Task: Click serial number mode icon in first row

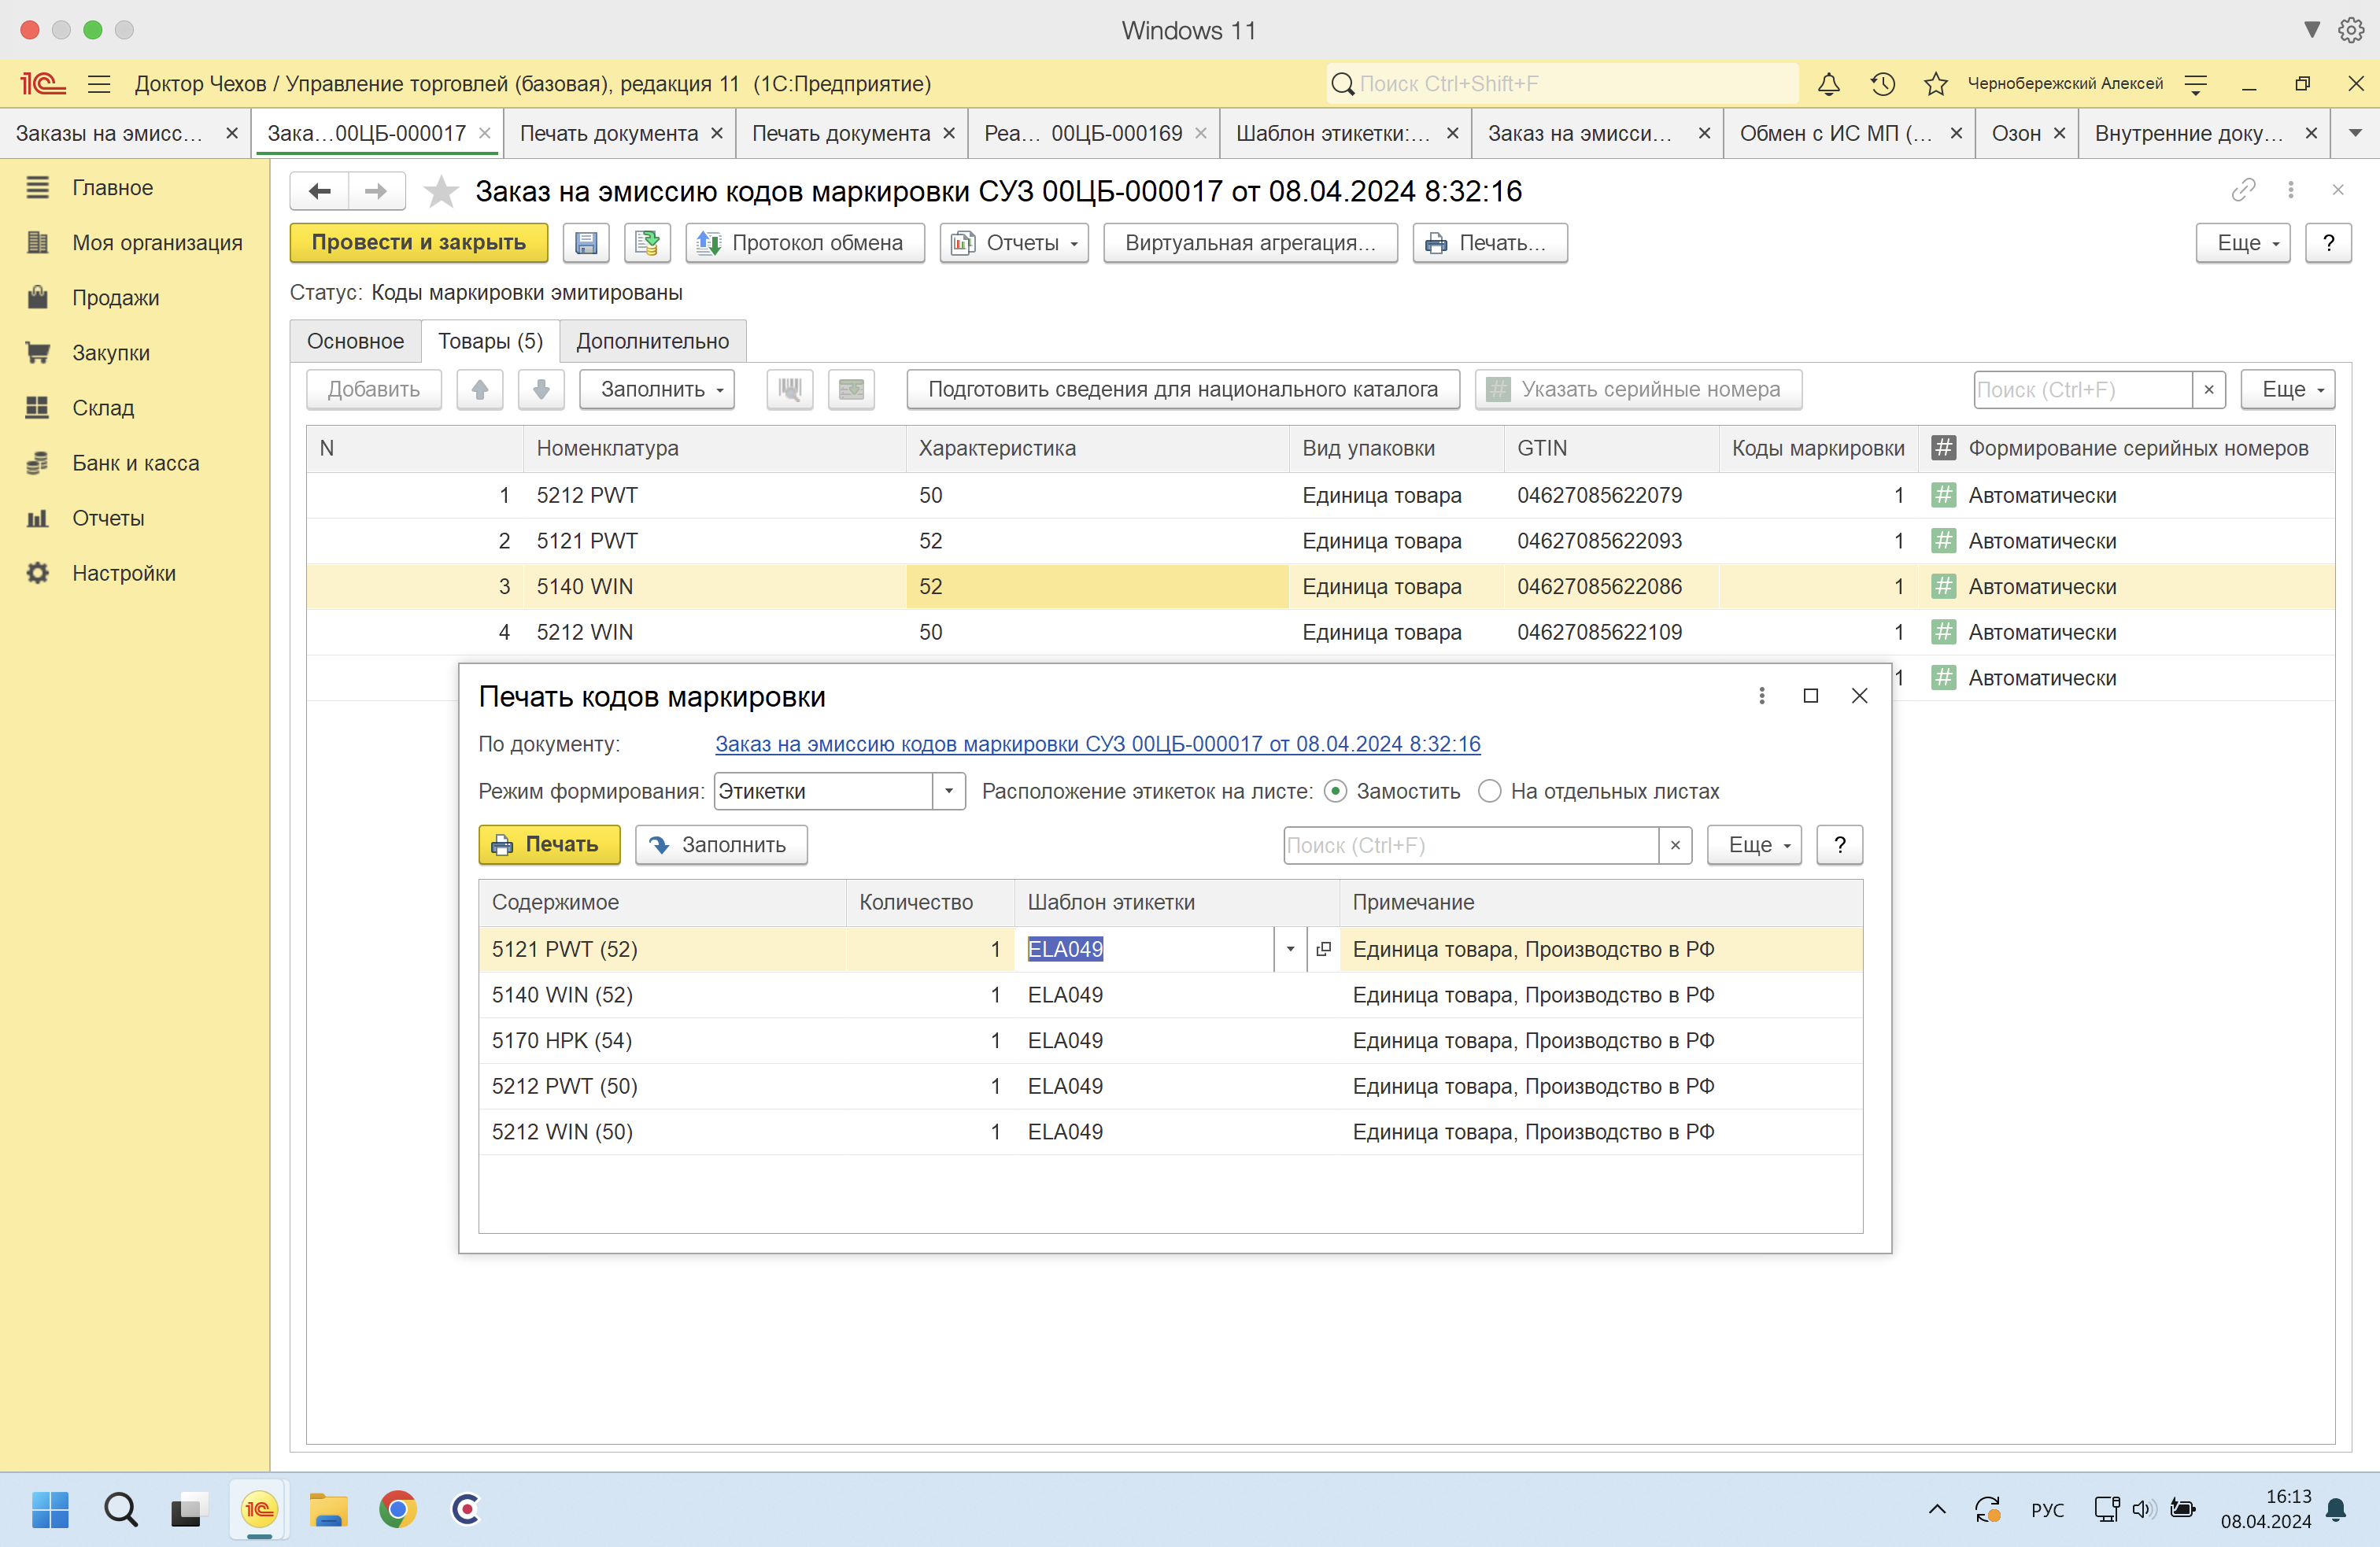Action: click(x=1942, y=495)
